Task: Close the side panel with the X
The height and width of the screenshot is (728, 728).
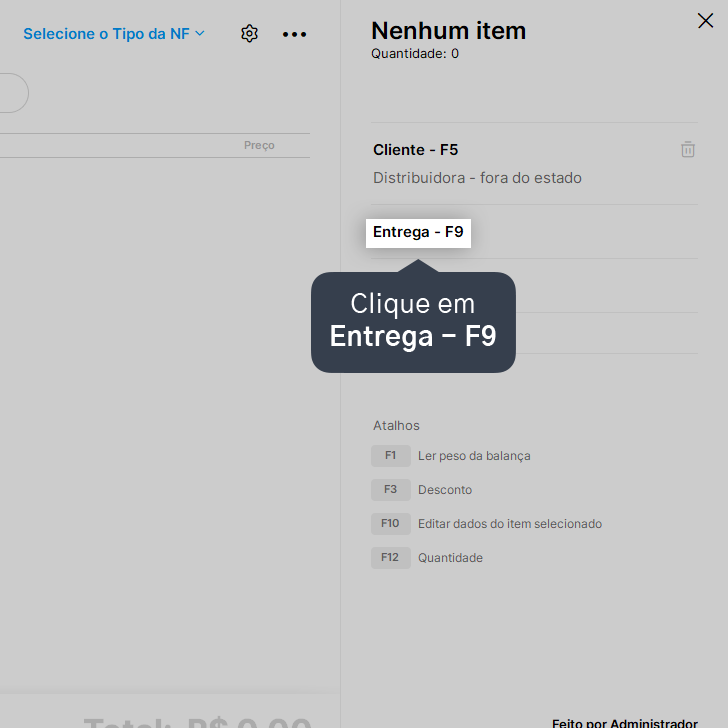Action: click(705, 21)
